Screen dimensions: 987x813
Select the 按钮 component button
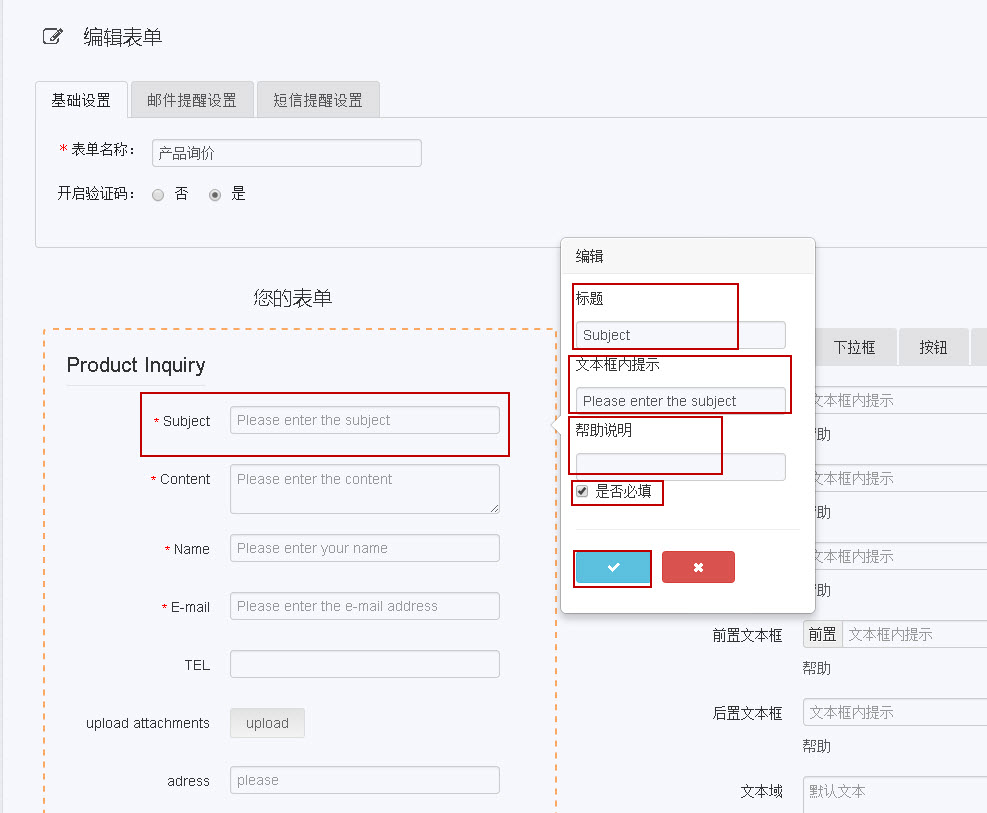(933, 346)
